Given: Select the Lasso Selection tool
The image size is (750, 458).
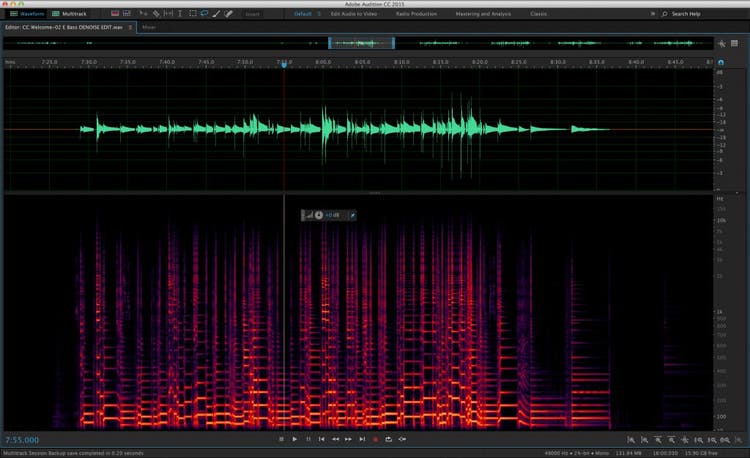Looking at the screenshot, I should pyautogui.click(x=204, y=14).
